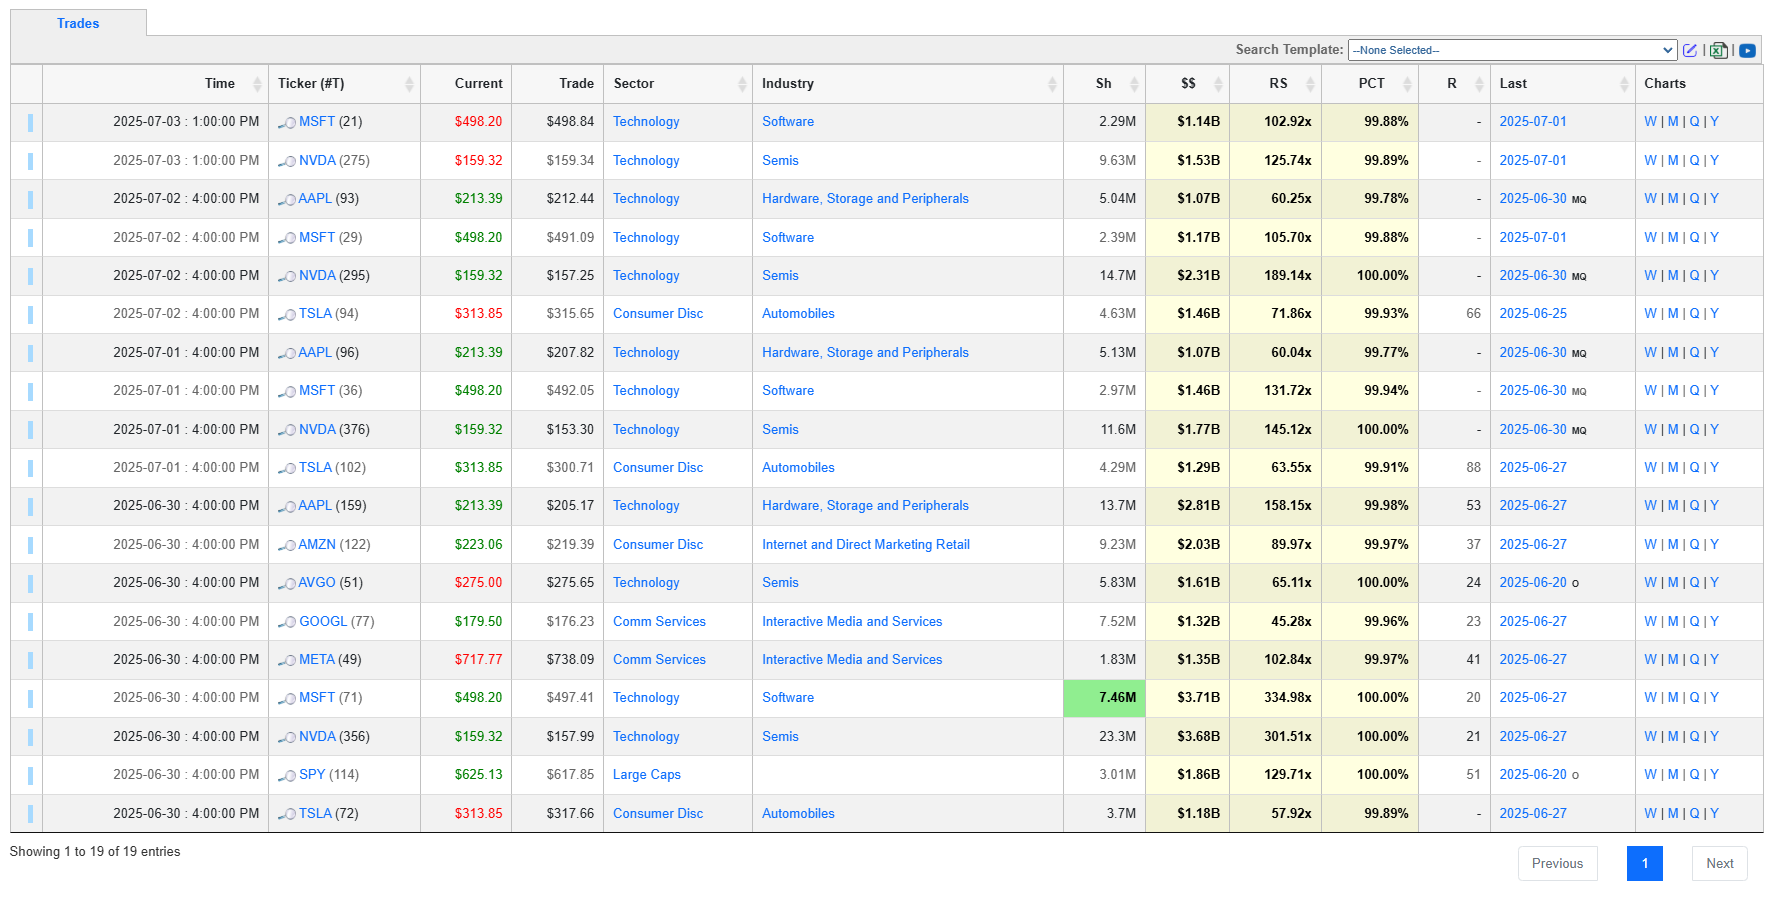Sort by the Sh column header
The height and width of the screenshot is (901, 1775).
1104,84
